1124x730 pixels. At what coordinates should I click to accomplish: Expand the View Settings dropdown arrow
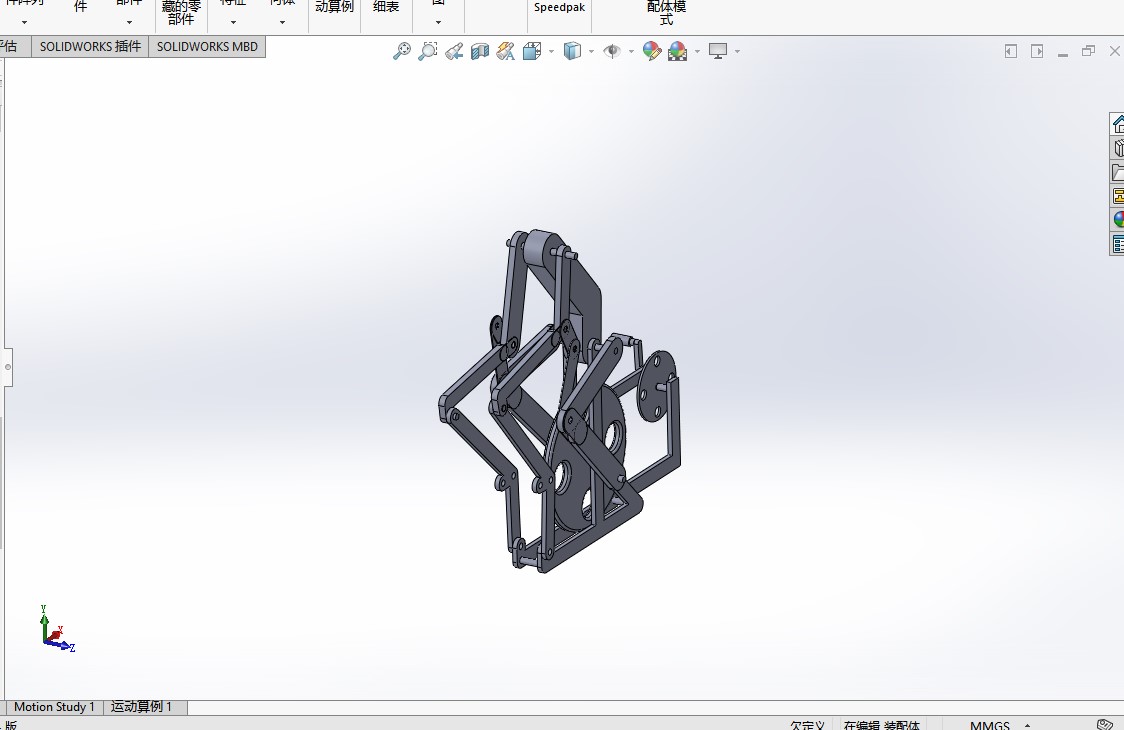(x=738, y=52)
